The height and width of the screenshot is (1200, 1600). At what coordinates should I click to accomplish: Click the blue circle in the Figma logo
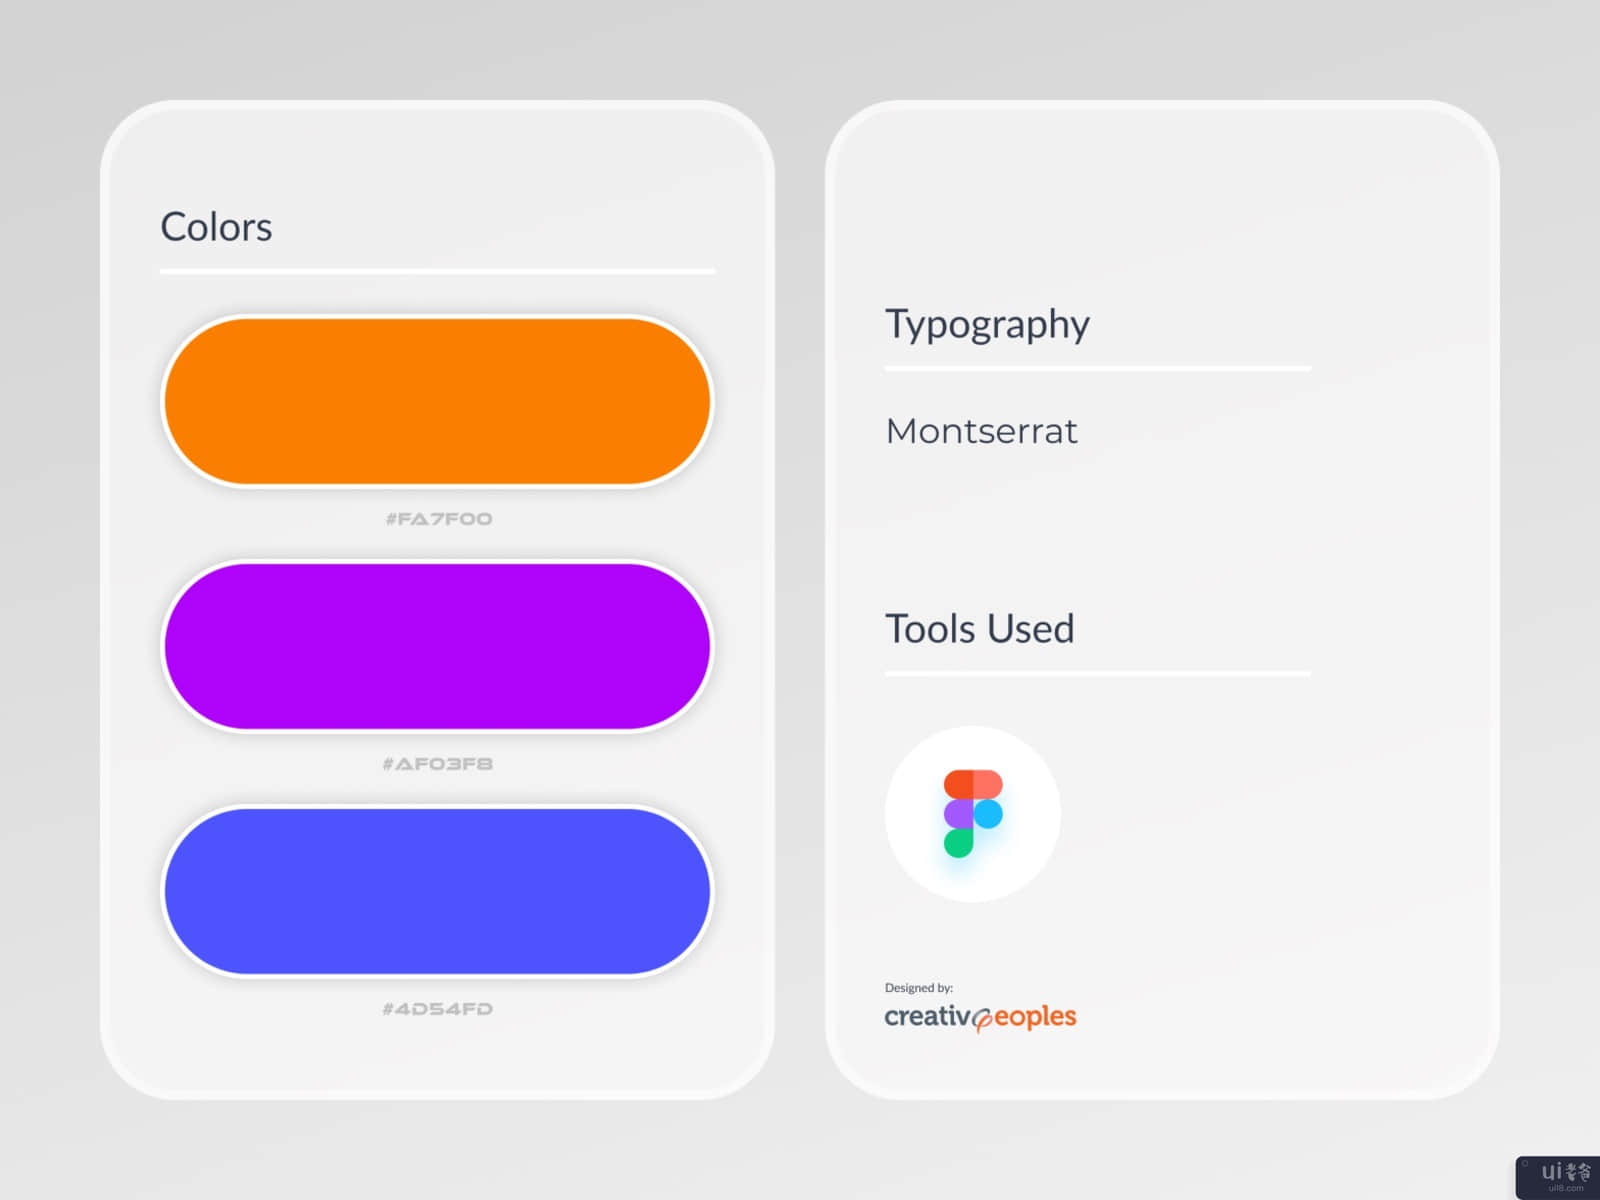pos(988,814)
